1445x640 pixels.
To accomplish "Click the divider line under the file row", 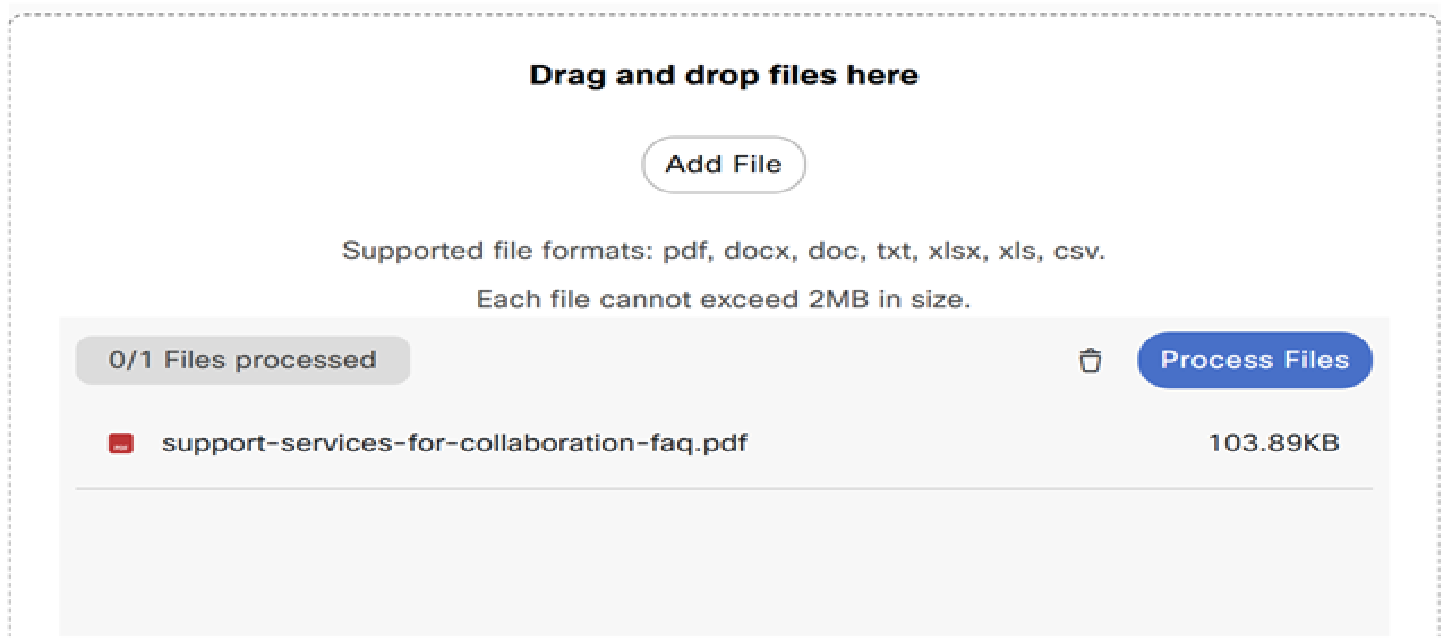I will [x=724, y=488].
